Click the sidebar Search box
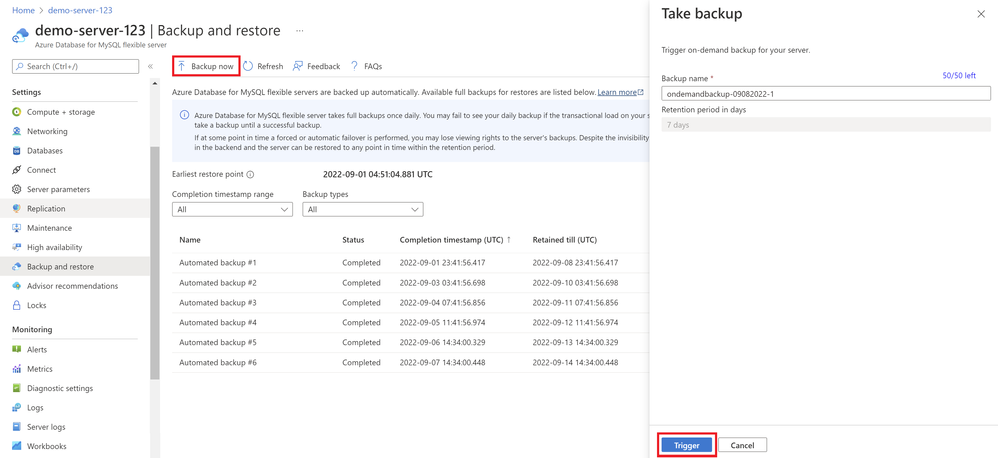The height and width of the screenshot is (458, 998). 75,66
